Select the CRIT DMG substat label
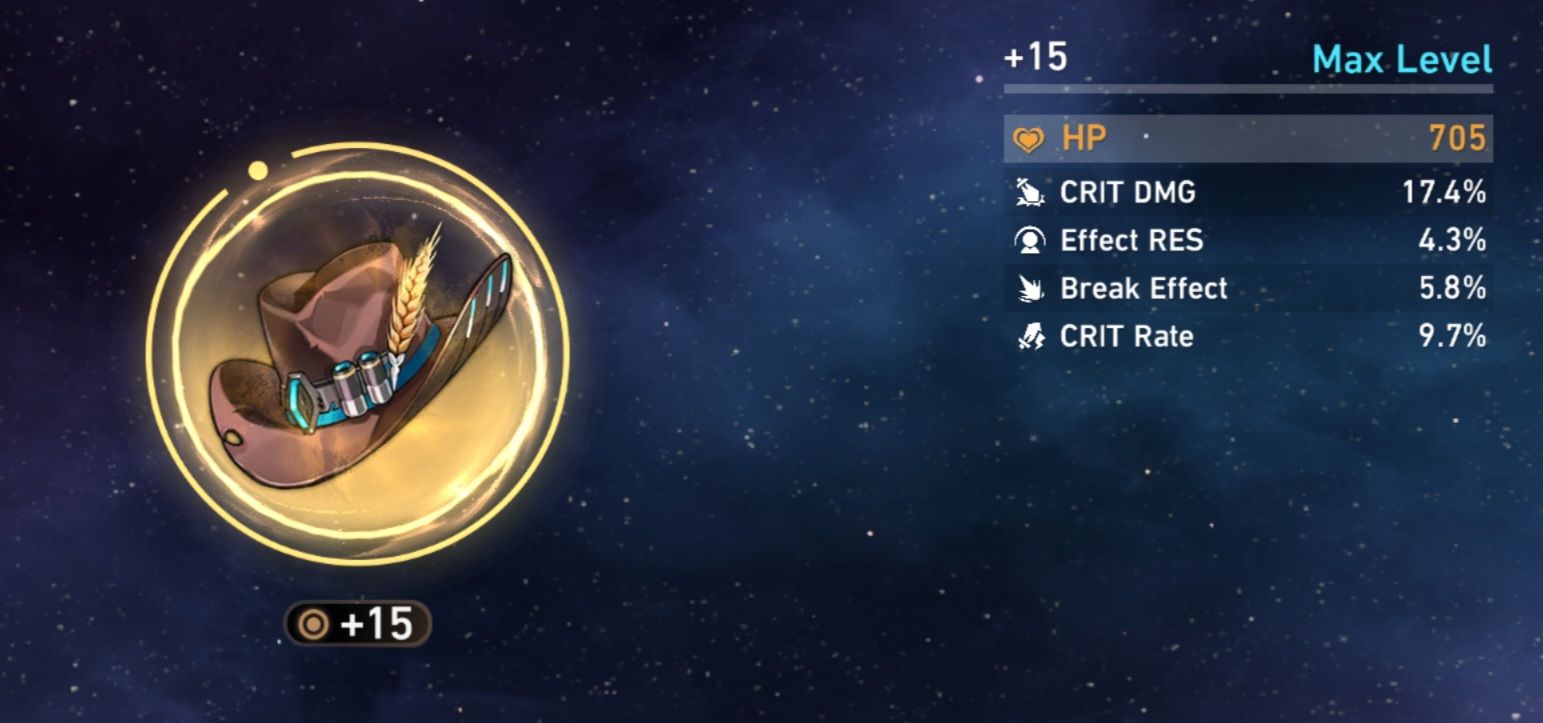The width and height of the screenshot is (1543, 723). click(1127, 193)
